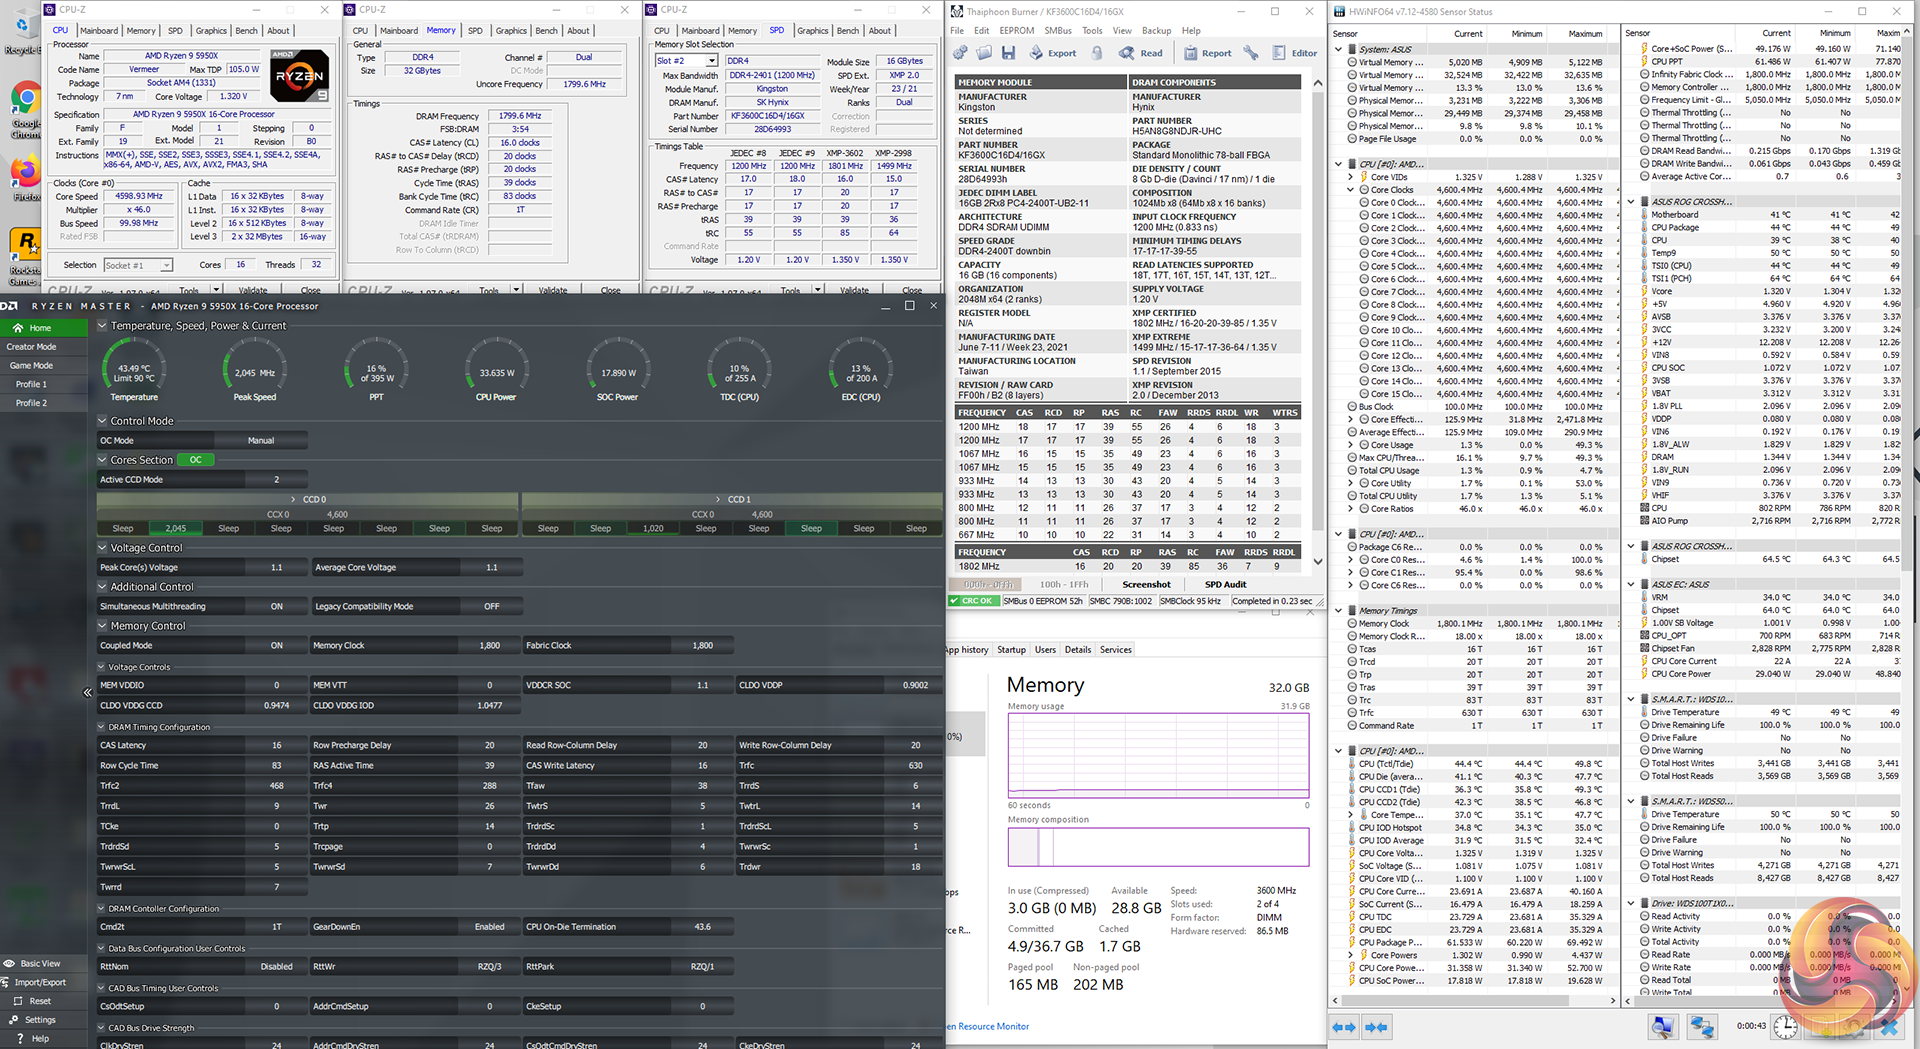Click the expand columns arrows icon in HWiNFO
The width and height of the screenshot is (1920, 1049).
click(x=1345, y=1027)
